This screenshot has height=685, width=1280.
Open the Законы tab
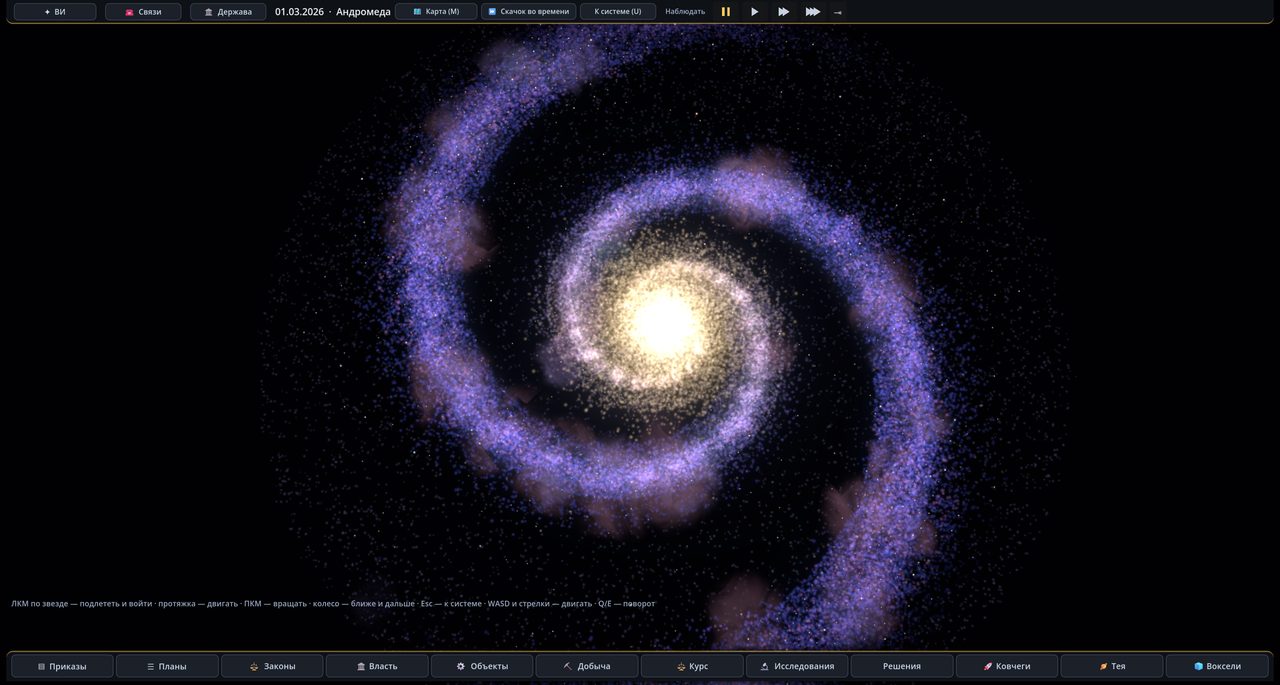[272, 666]
